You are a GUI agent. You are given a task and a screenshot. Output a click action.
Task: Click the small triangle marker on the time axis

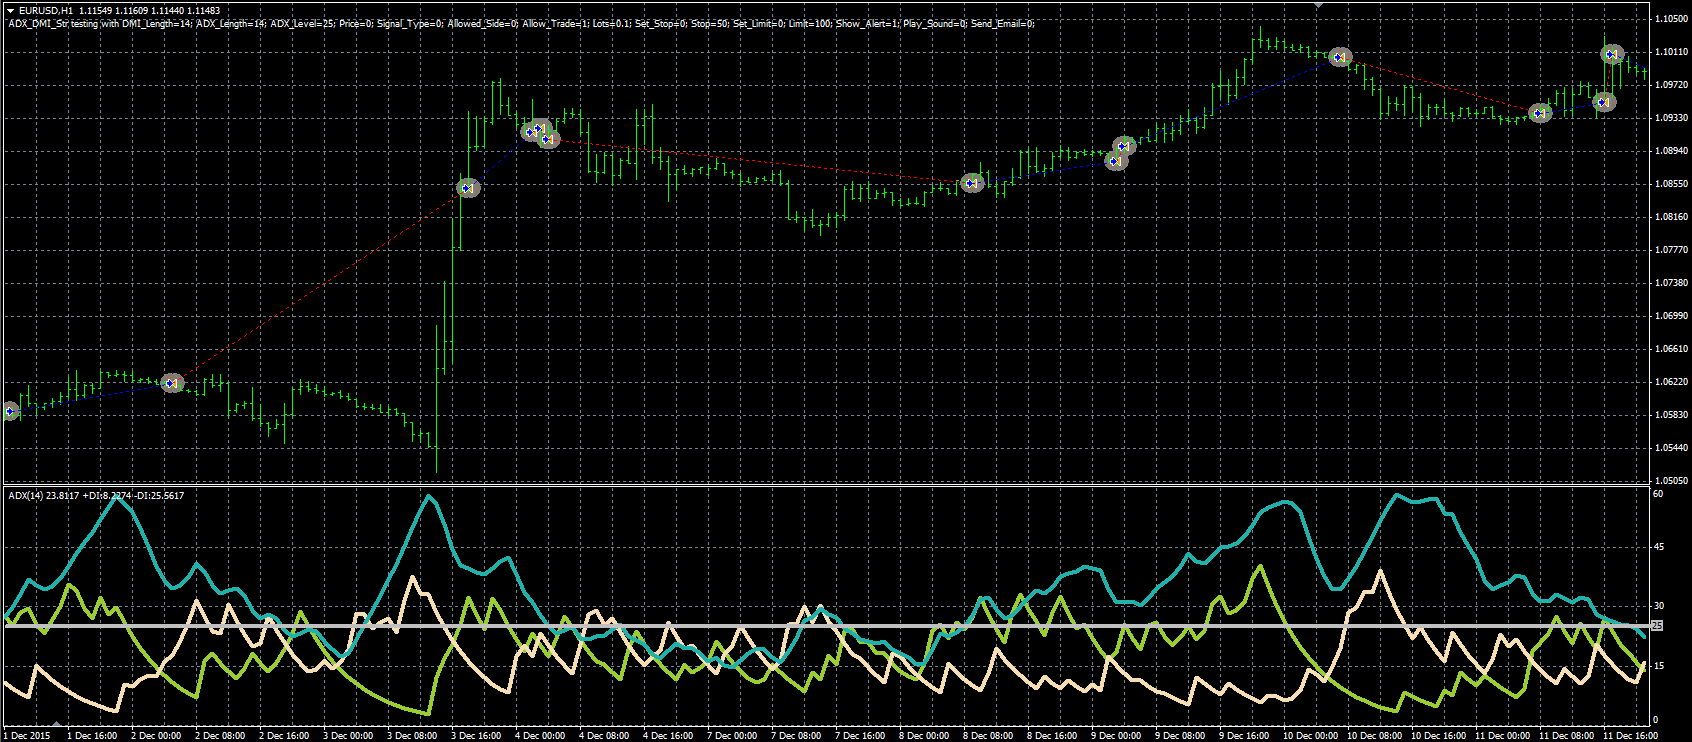pos(57,724)
